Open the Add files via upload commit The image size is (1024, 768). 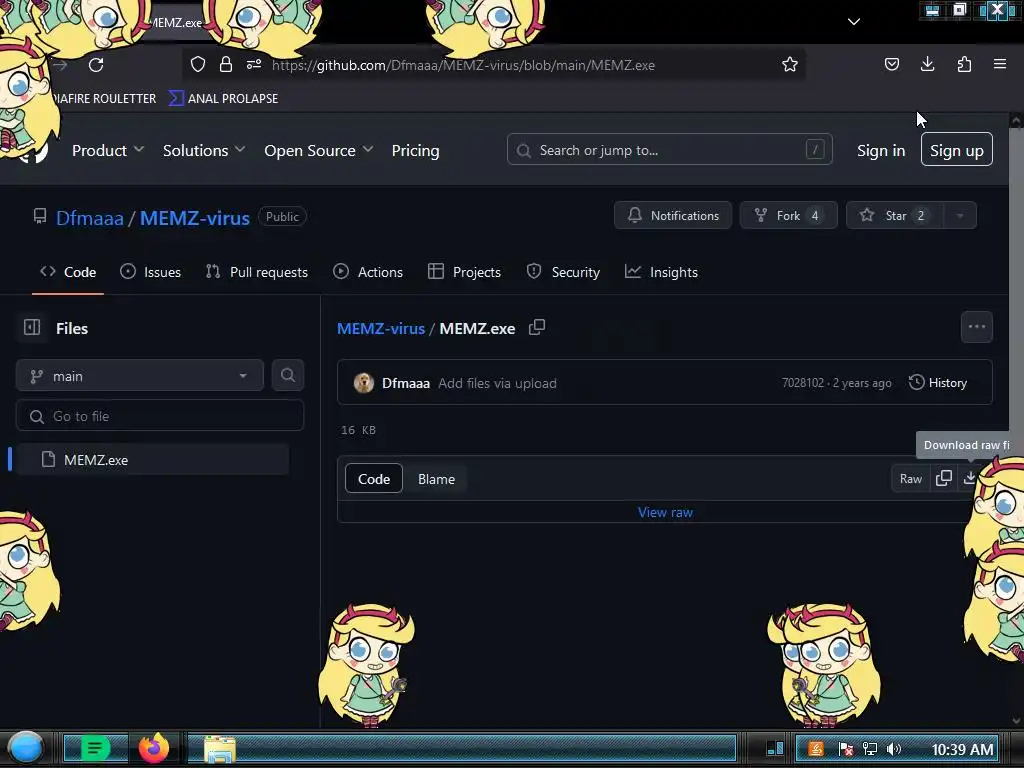497,383
